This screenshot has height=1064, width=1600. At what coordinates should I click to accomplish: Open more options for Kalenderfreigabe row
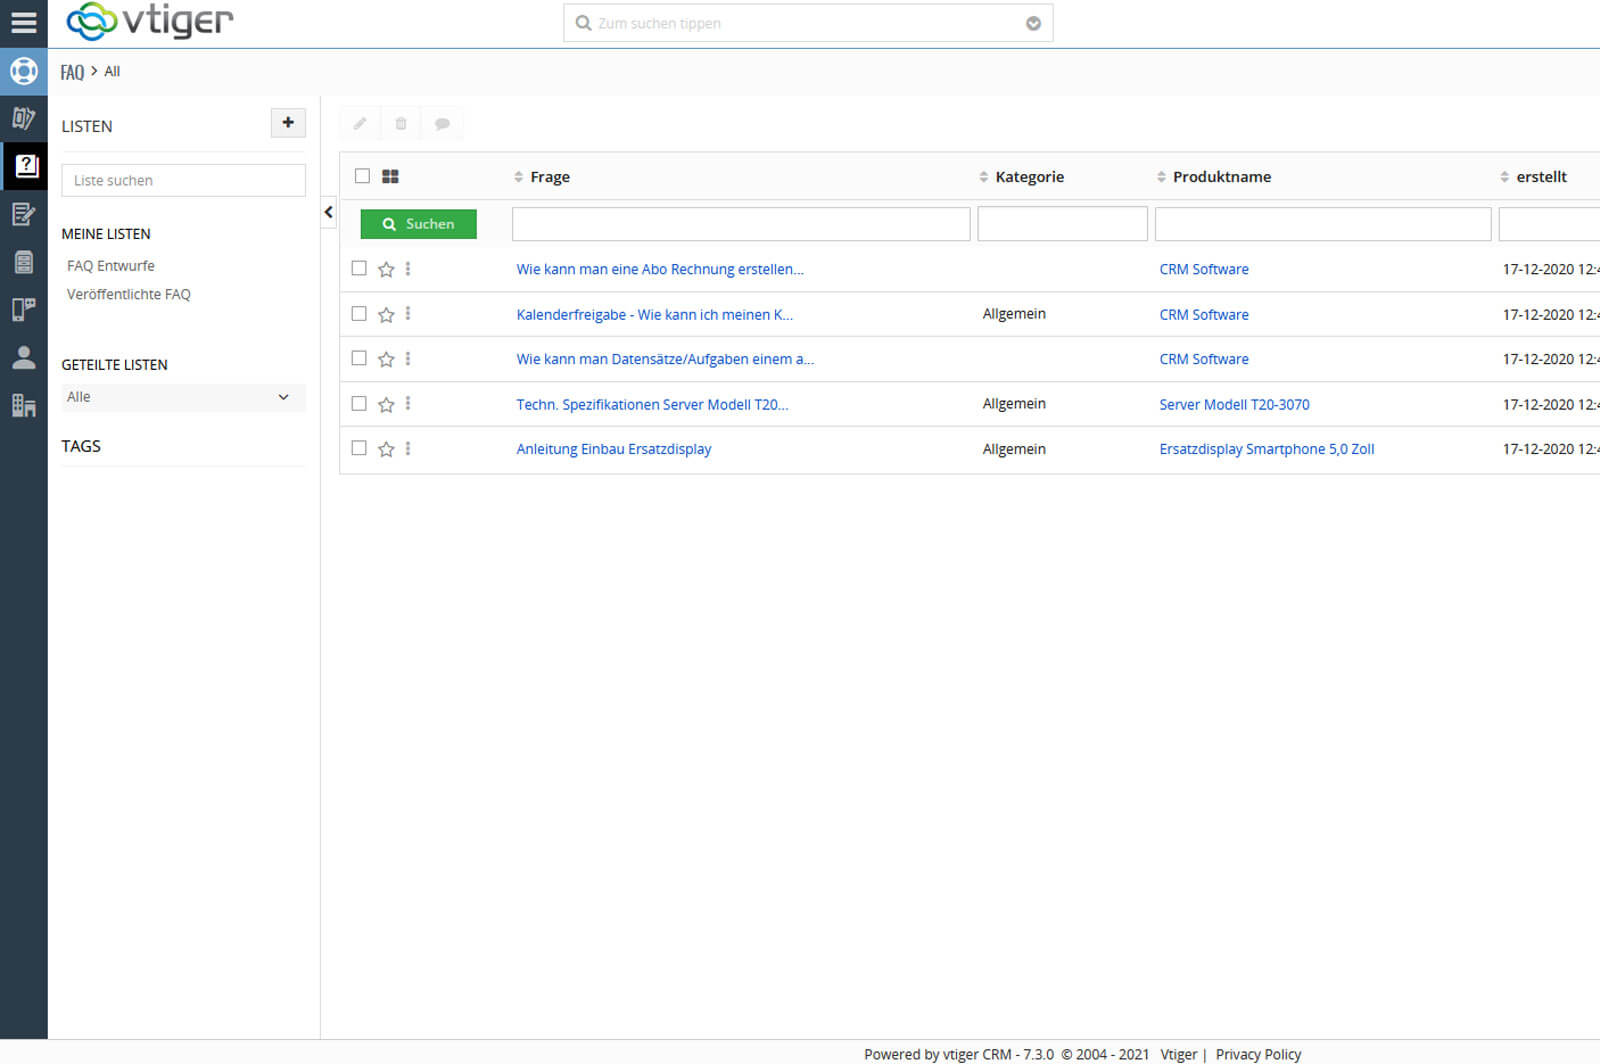[x=408, y=314]
